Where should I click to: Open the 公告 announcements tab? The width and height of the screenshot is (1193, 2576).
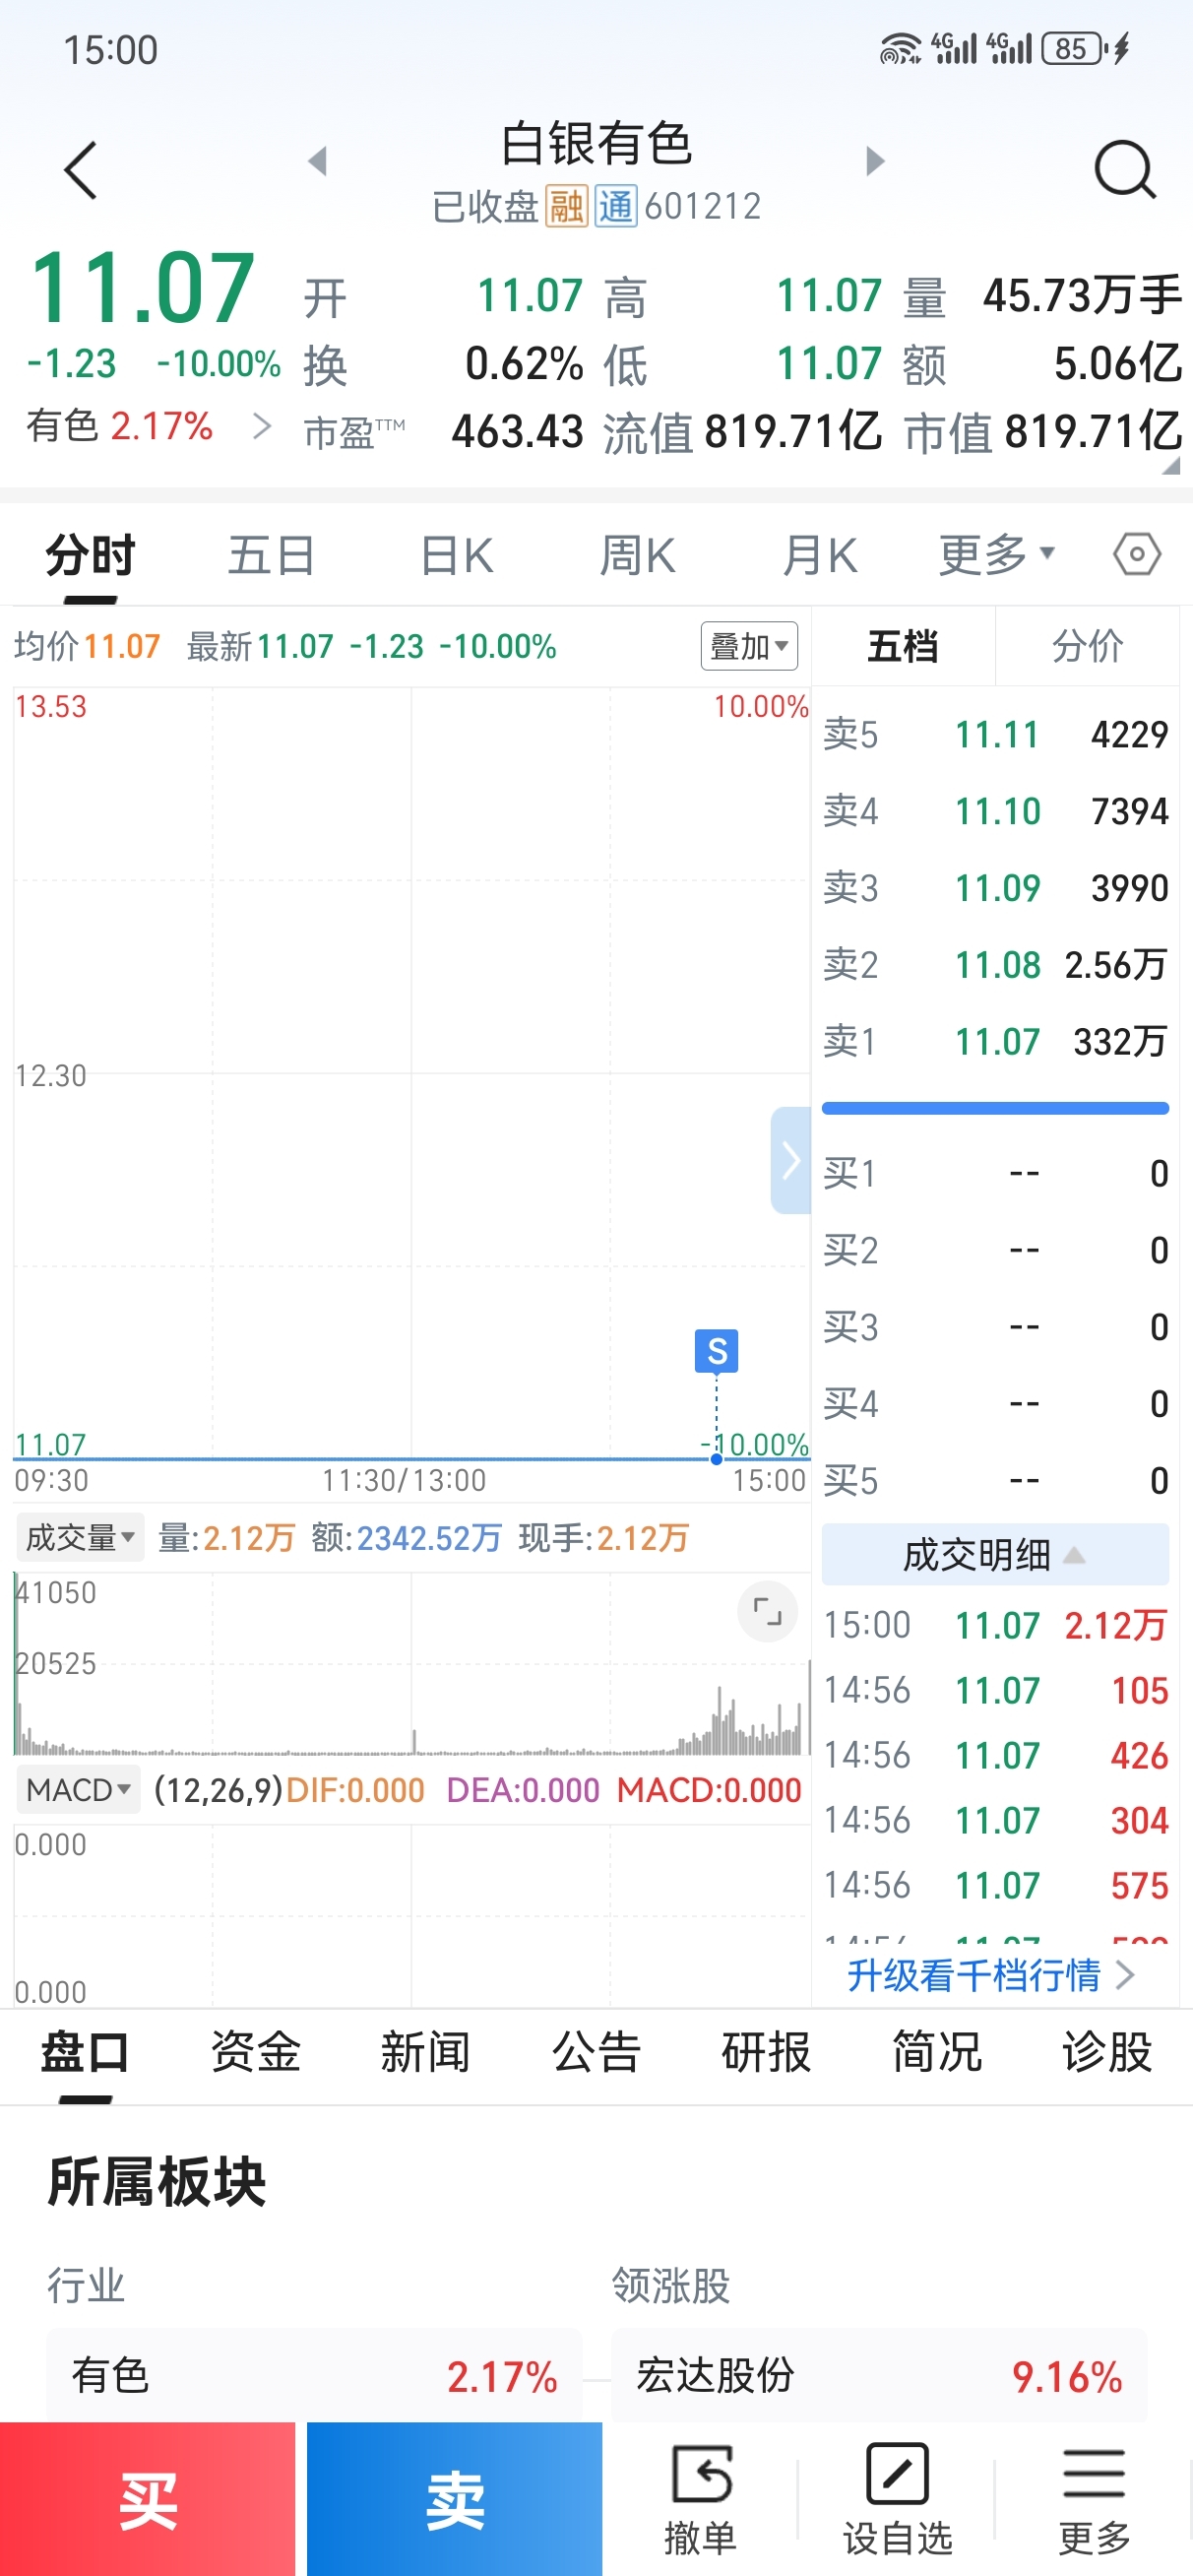(597, 2053)
